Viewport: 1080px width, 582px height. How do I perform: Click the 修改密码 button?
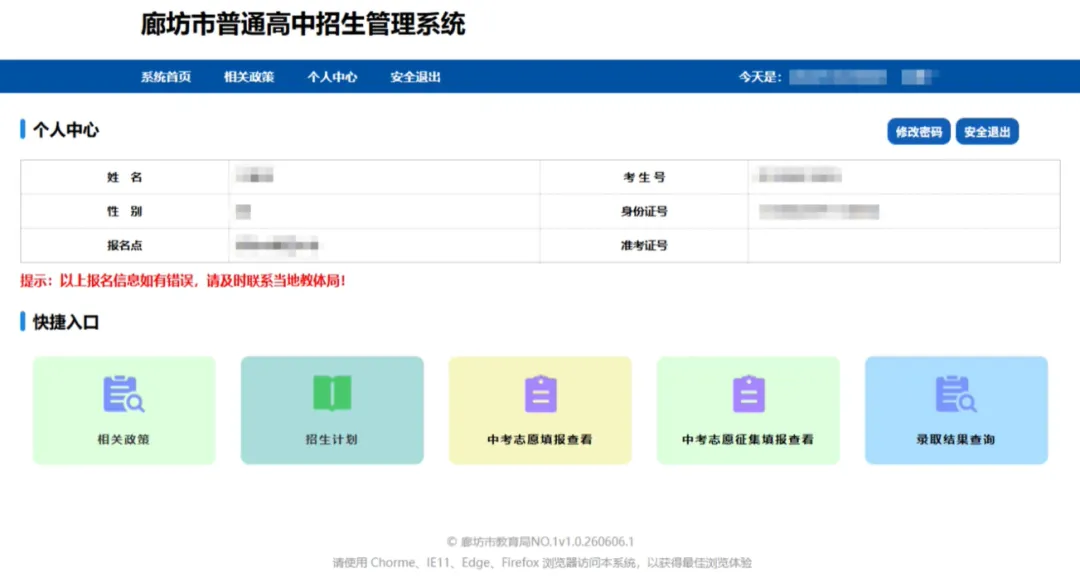click(x=919, y=132)
